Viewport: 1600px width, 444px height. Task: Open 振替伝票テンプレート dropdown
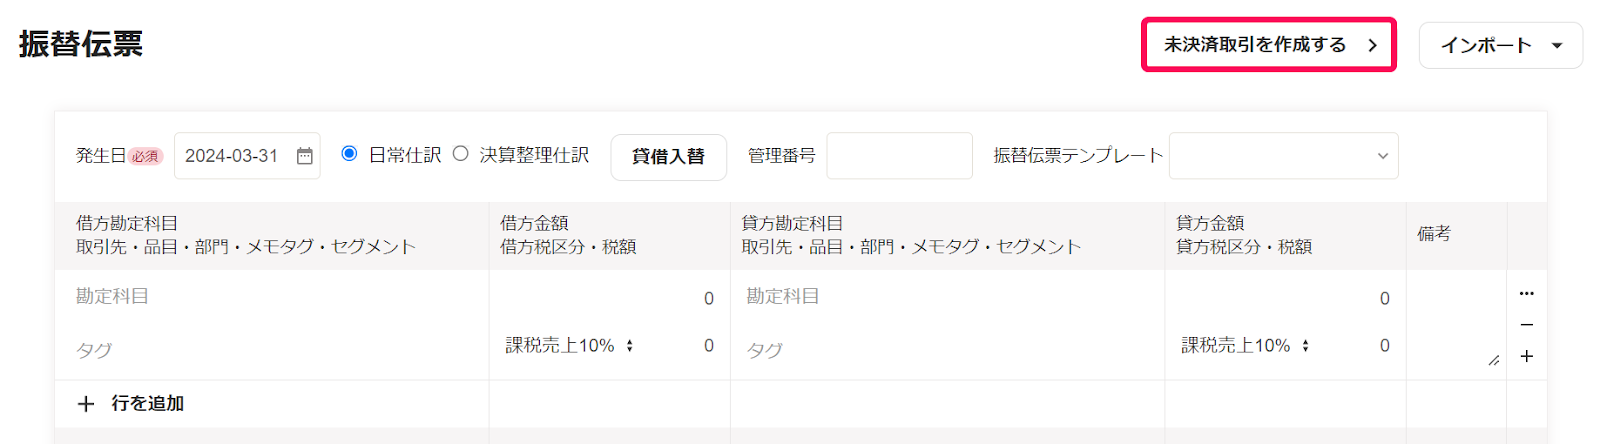(x=1283, y=156)
